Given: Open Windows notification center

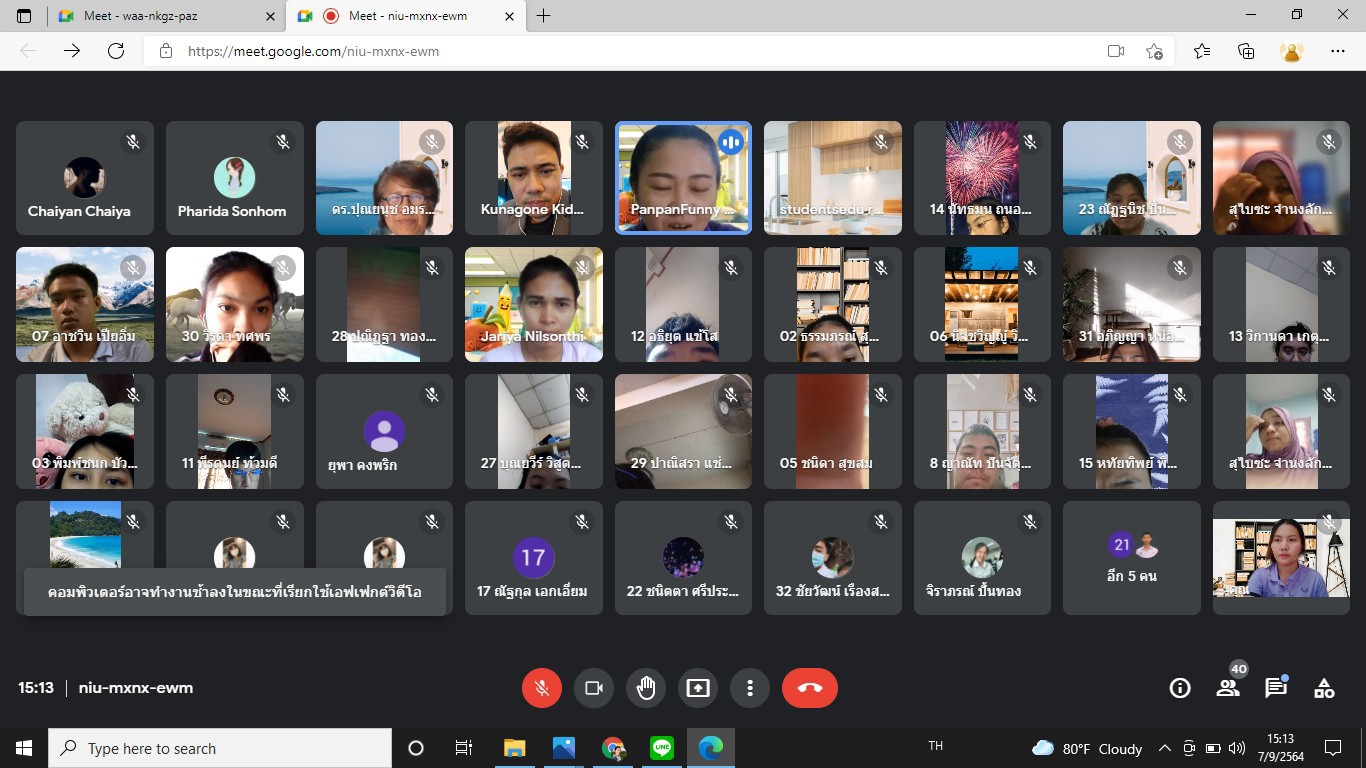Looking at the screenshot, I should pyautogui.click(x=1332, y=748).
